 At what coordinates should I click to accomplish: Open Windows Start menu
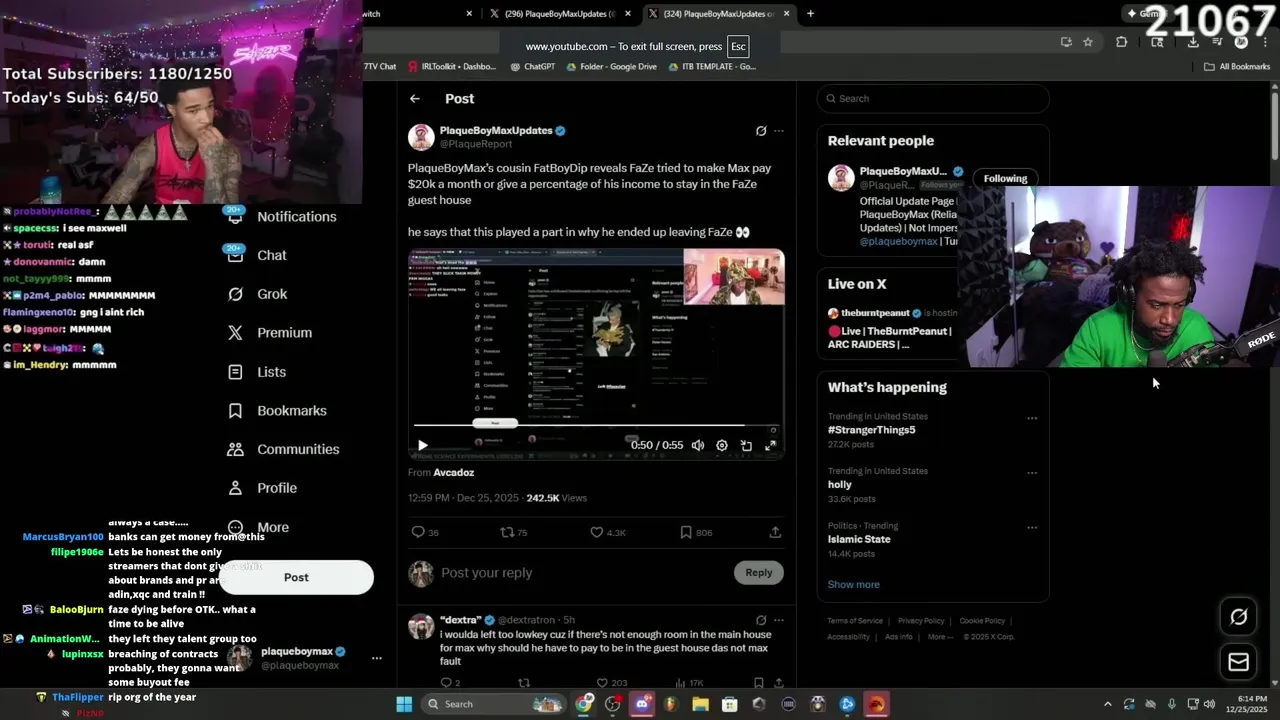pos(404,704)
